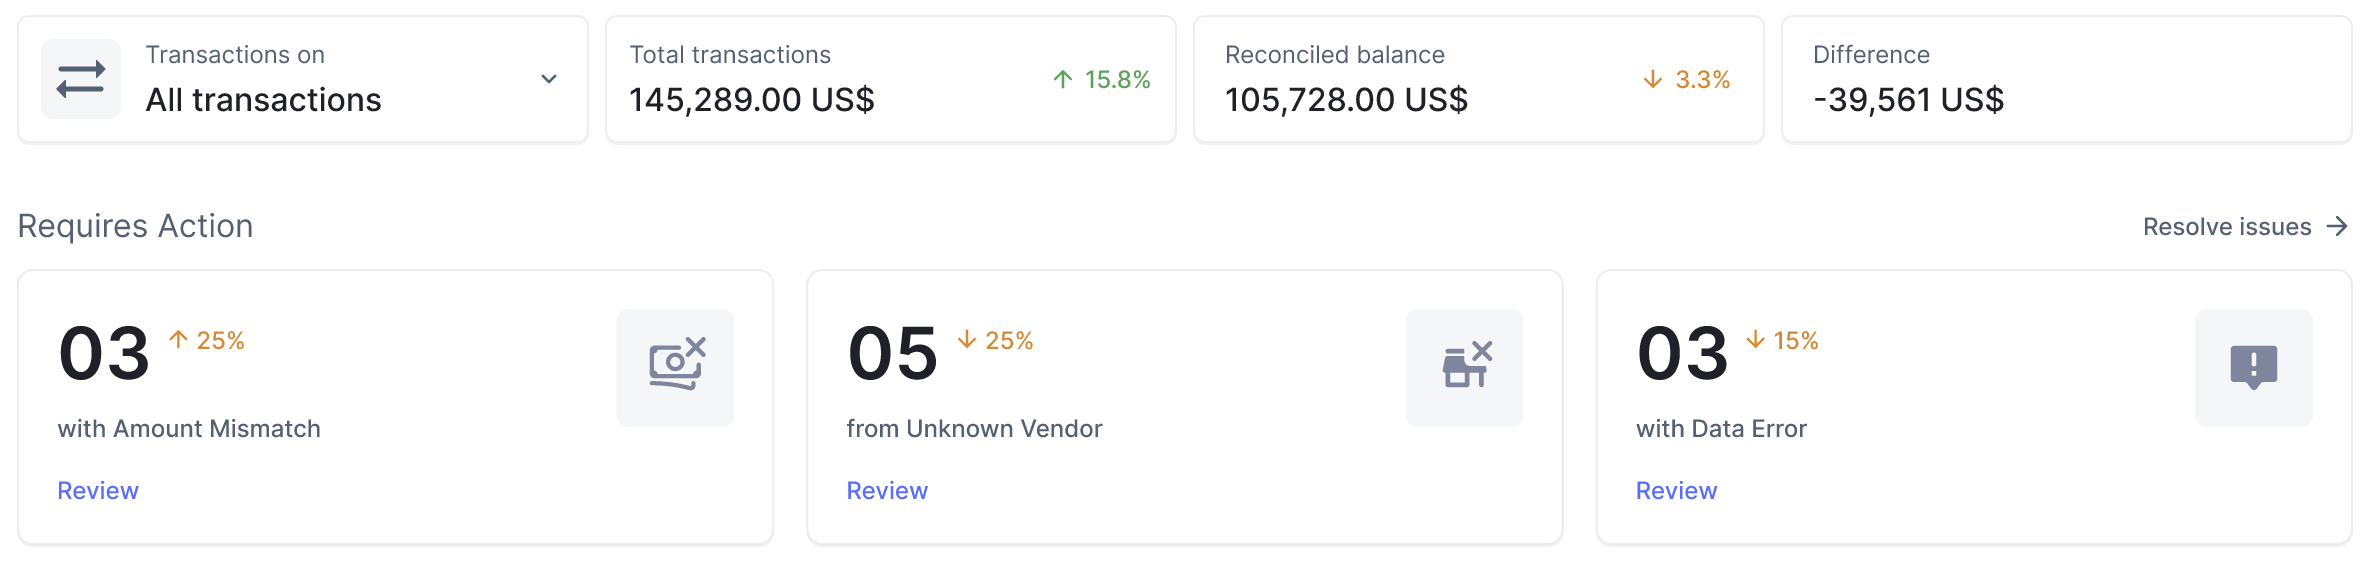Viewport: 2372px width, 567px height.
Task: Click the transactions swap arrows icon
Action: pyautogui.click(x=81, y=79)
